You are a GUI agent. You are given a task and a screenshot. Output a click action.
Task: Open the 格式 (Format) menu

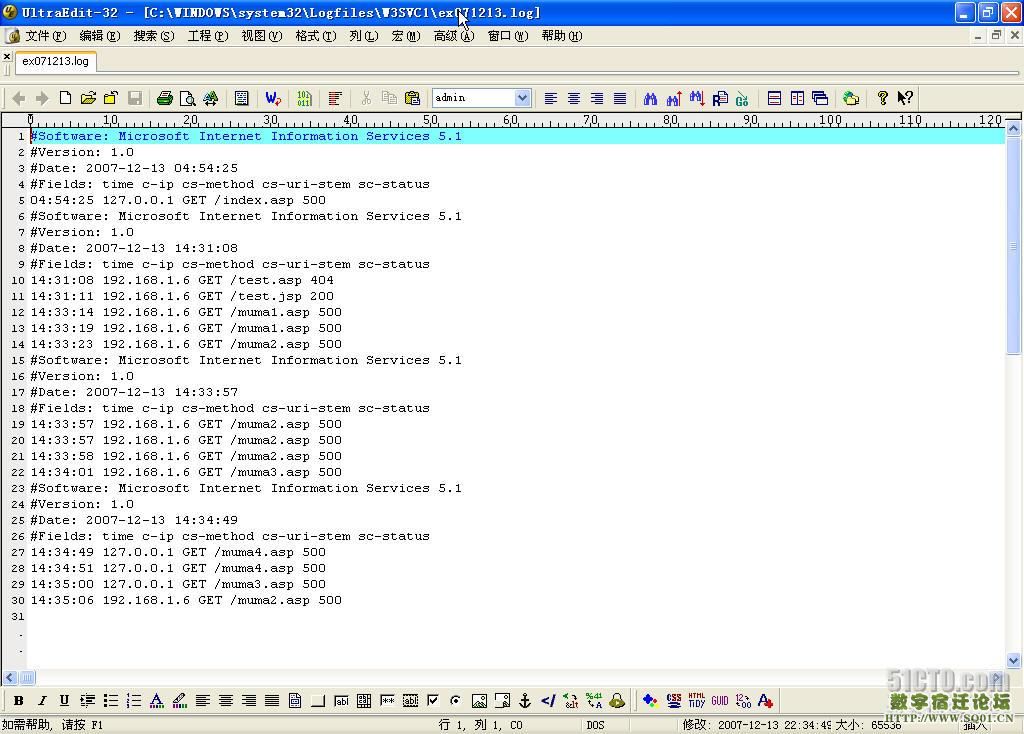[x=316, y=36]
